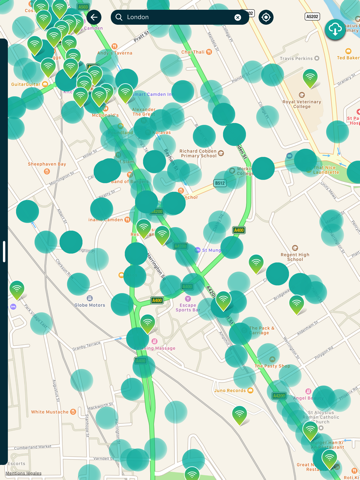
Task: Tap the Cumberland Market street label
Action: [33, 447]
